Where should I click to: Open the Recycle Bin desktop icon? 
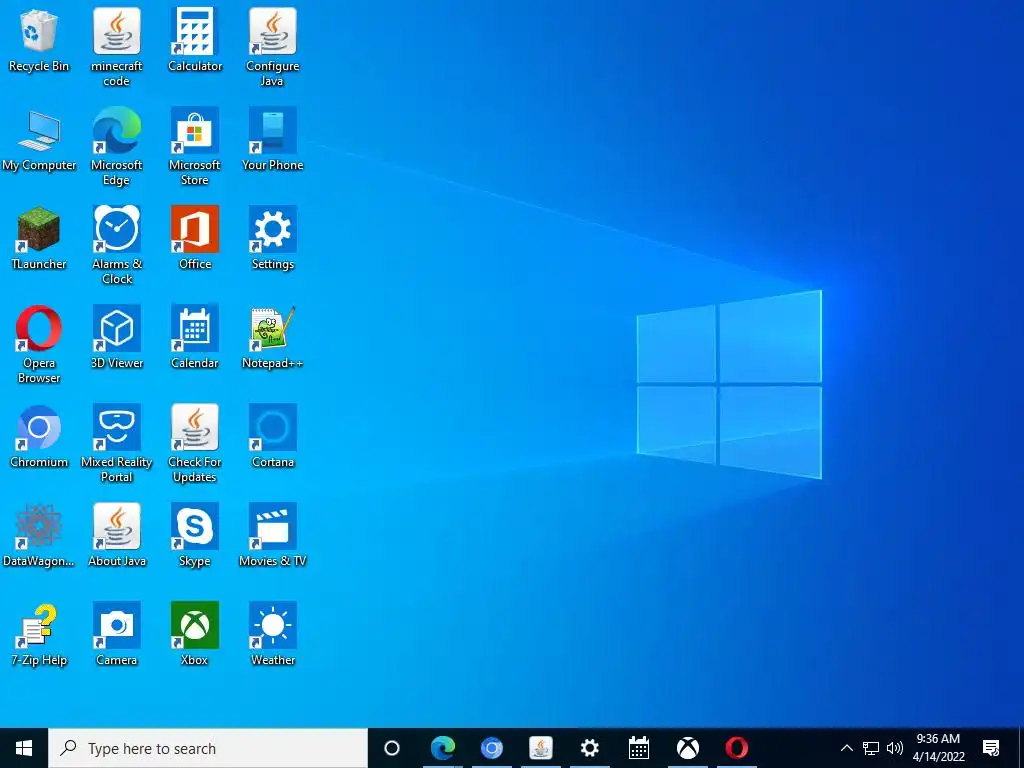click(x=39, y=40)
